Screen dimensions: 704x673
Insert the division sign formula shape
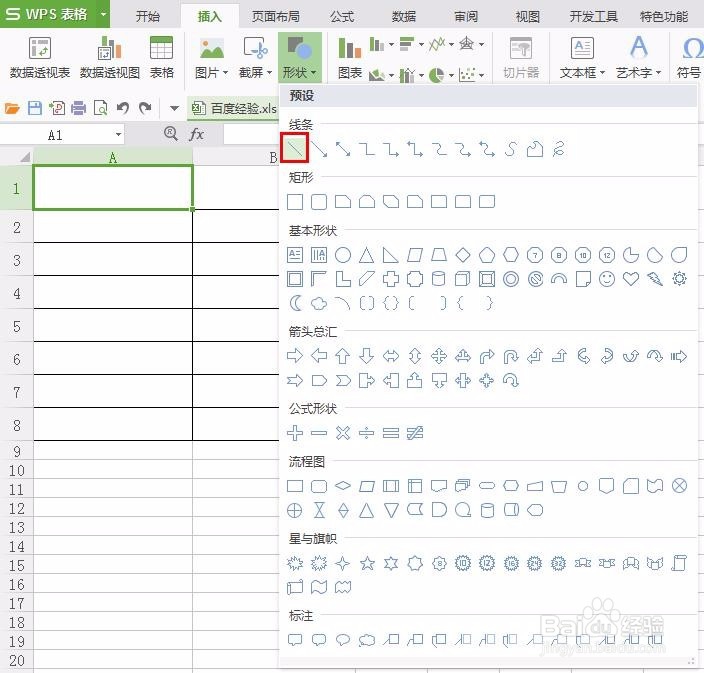366,433
